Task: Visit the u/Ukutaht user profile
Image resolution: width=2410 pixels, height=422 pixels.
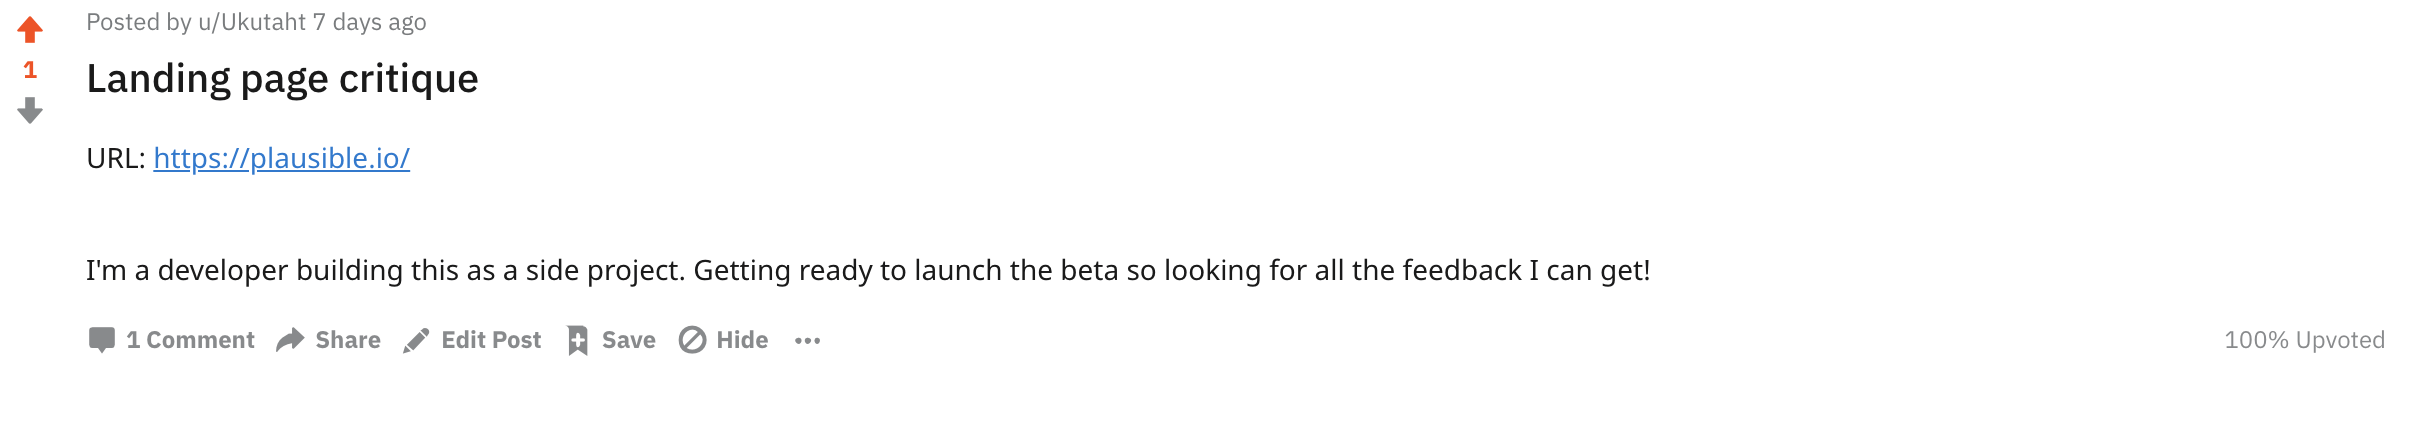Action: [252, 22]
